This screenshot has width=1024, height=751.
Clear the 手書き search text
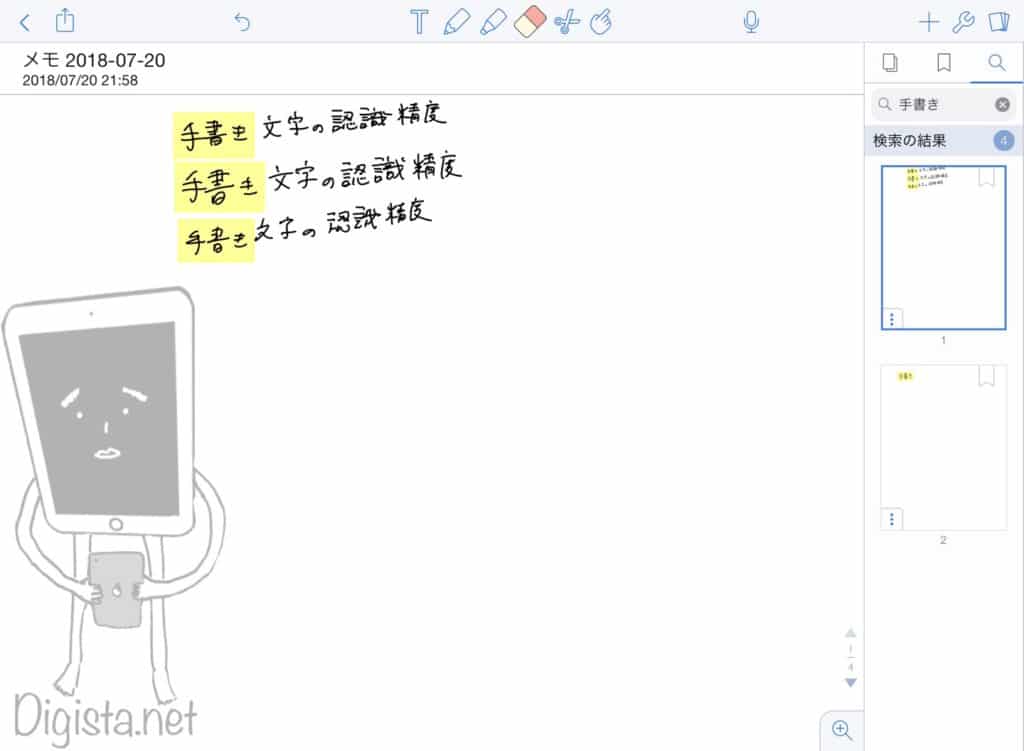click(1002, 104)
